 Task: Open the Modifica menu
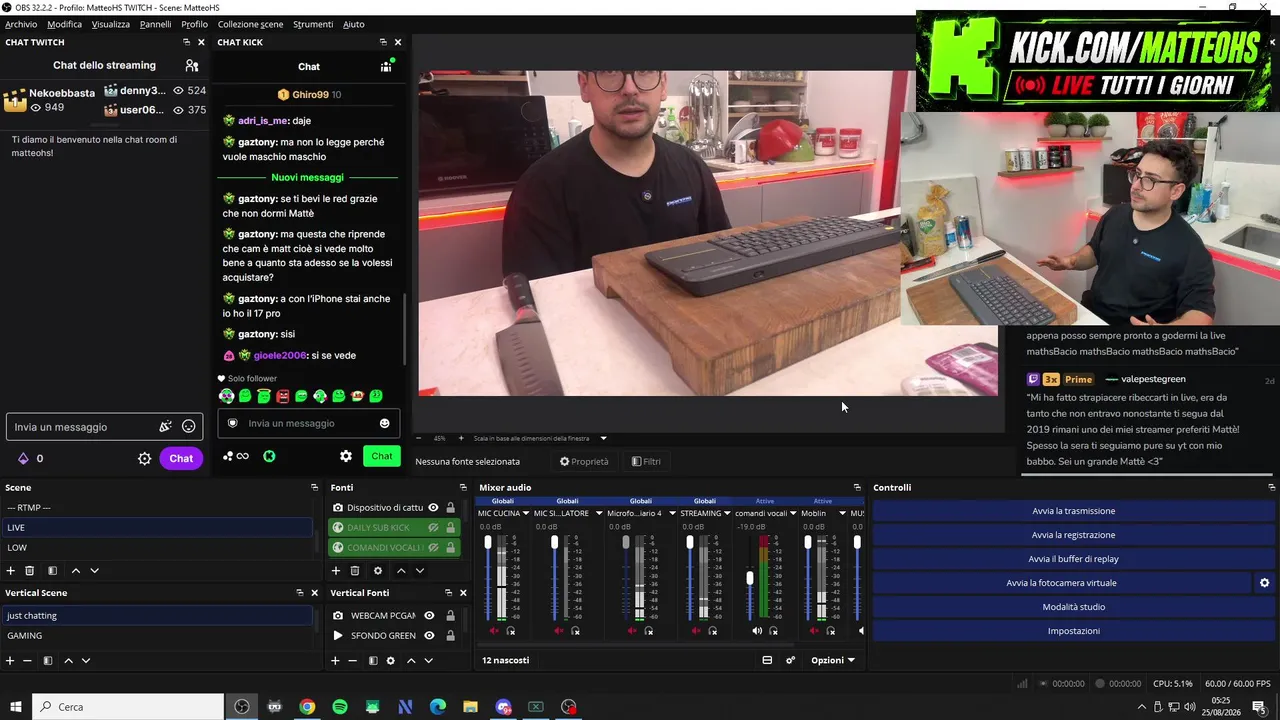tap(65, 24)
